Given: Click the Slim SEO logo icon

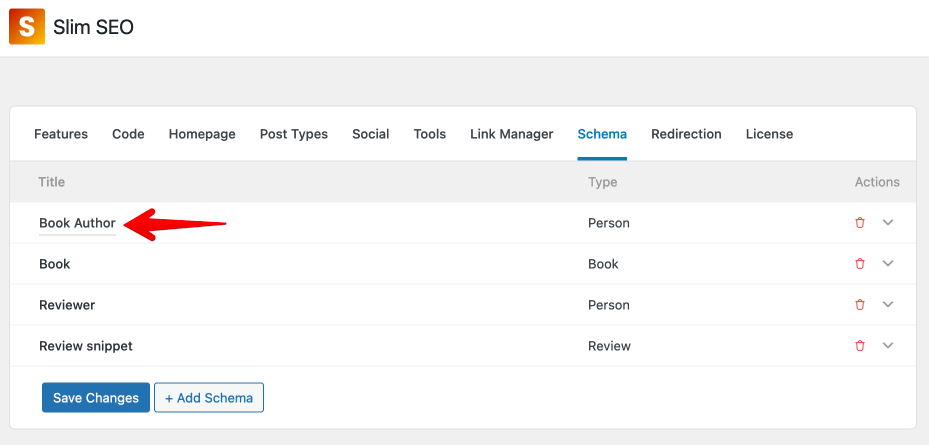Looking at the screenshot, I should tap(27, 27).
